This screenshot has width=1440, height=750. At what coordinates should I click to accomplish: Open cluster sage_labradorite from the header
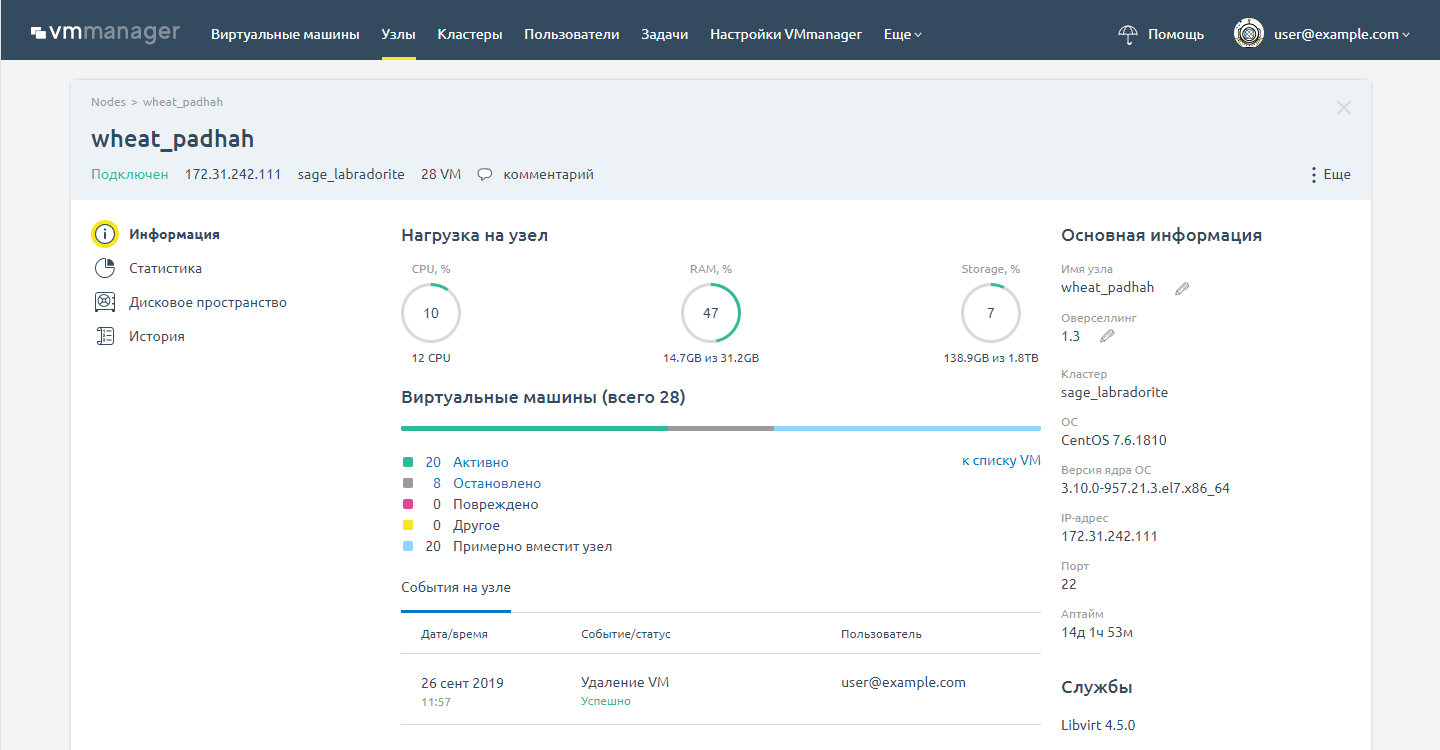tap(350, 173)
